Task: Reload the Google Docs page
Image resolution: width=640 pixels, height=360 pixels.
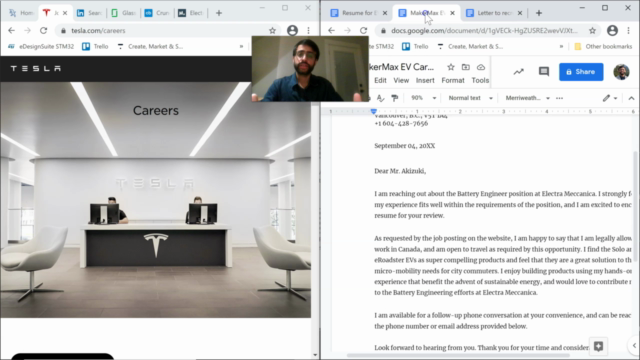Action: point(363,31)
